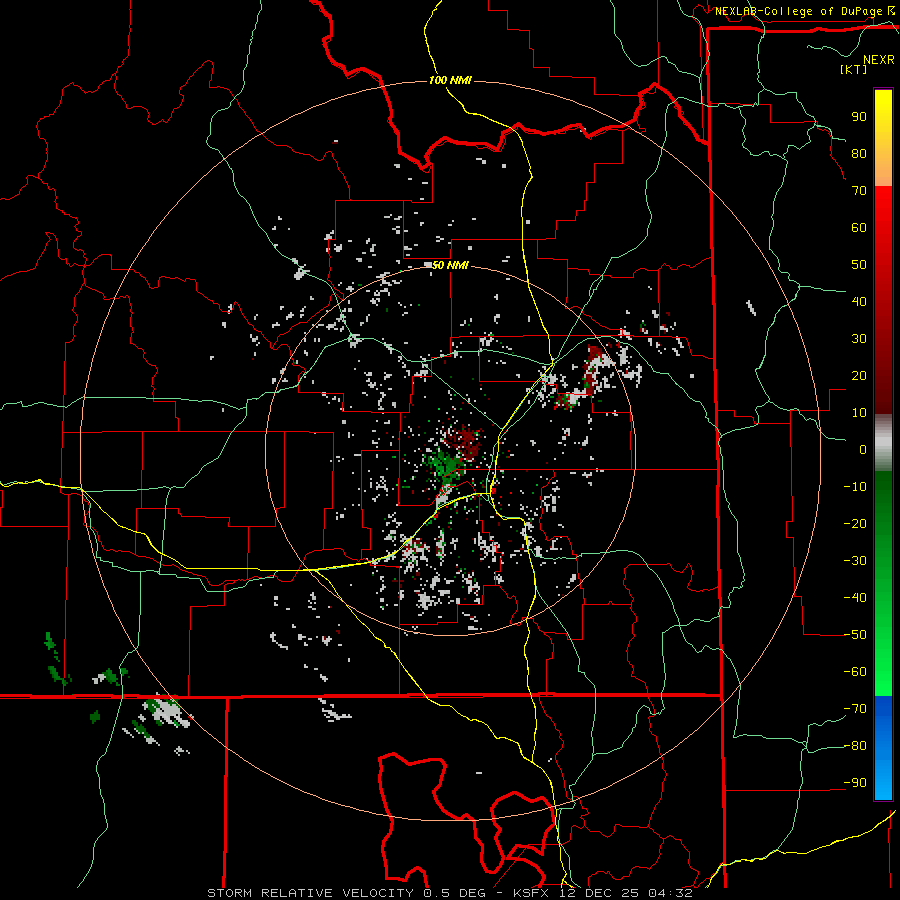Click the 0 value on velocity scale
The height and width of the screenshot is (900, 900).
(863, 450)
